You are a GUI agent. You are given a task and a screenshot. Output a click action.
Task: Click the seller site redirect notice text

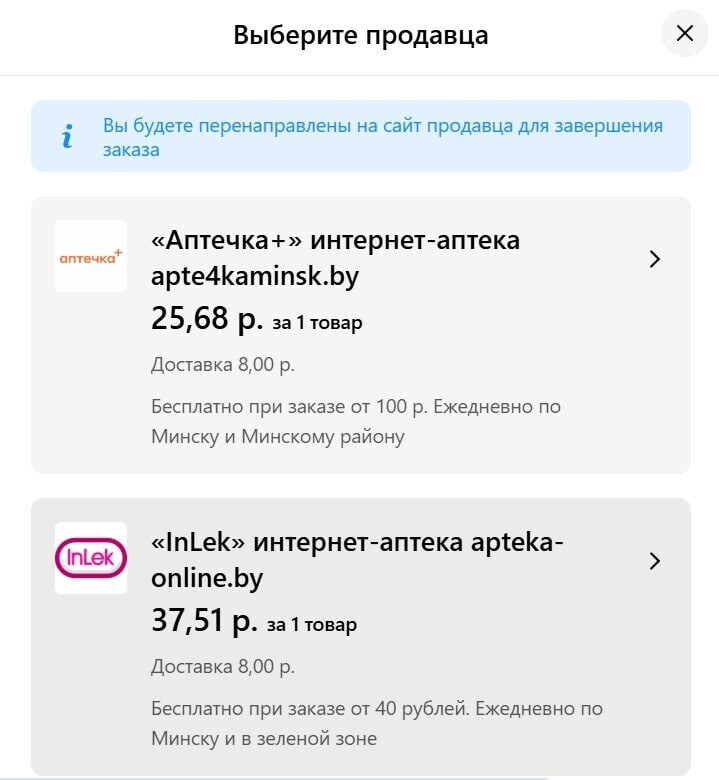coord(382,138)
